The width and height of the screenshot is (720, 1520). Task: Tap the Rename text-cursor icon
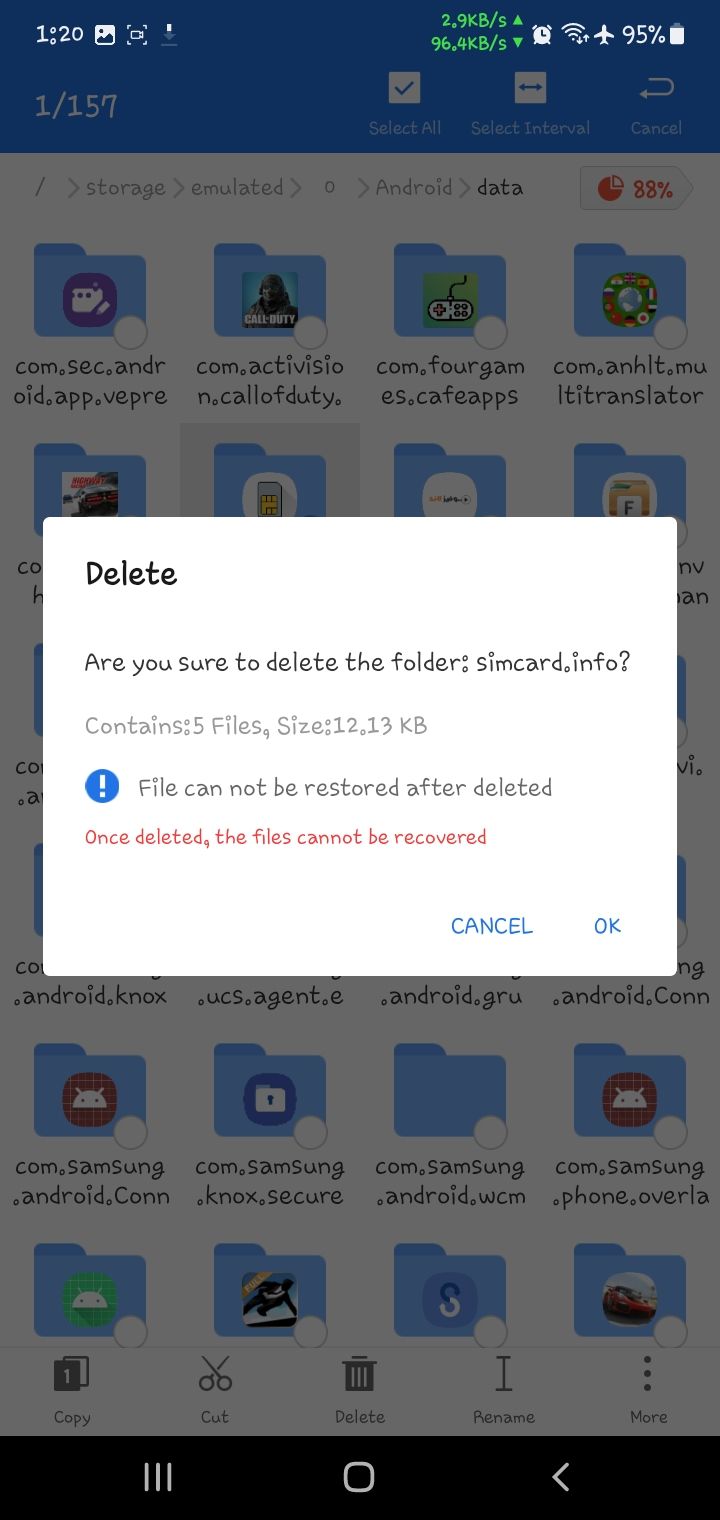[503, 1374]
